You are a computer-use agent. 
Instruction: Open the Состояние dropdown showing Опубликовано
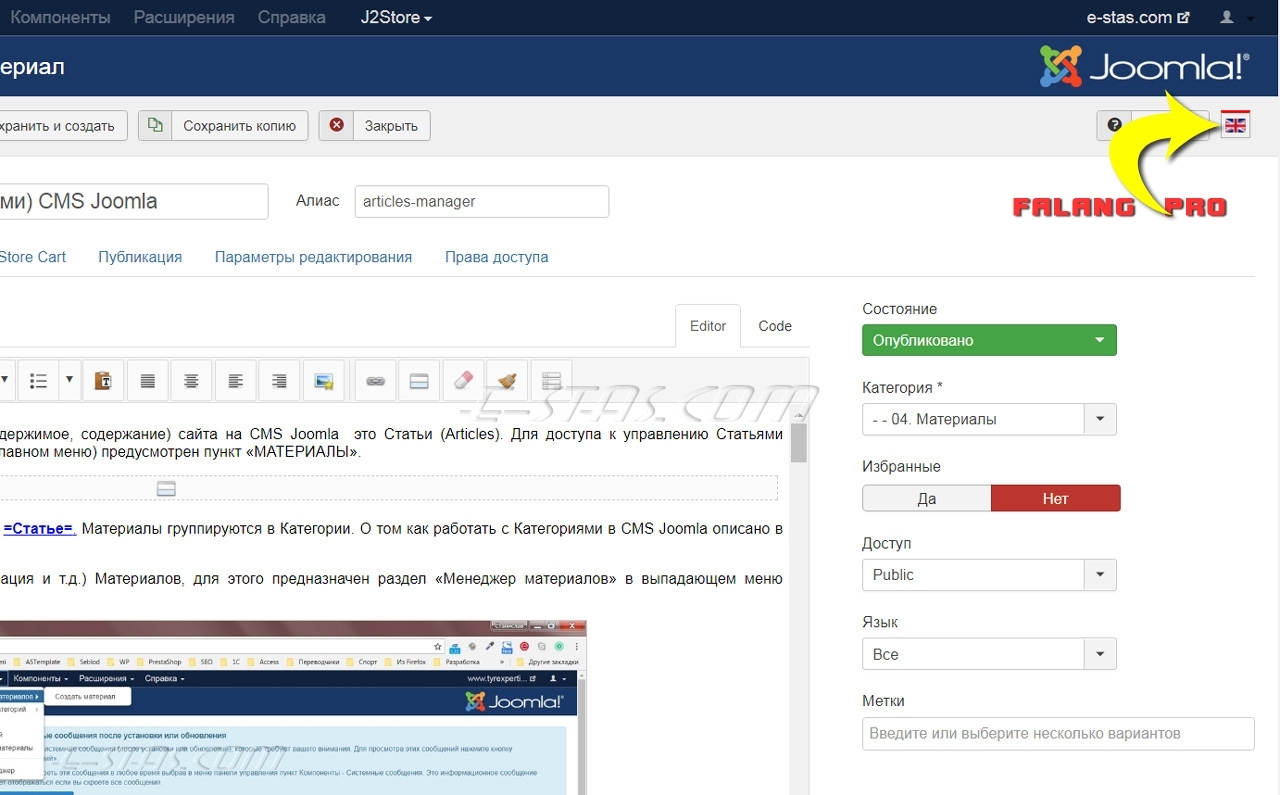pyautogui.click(x=989, y=340)
